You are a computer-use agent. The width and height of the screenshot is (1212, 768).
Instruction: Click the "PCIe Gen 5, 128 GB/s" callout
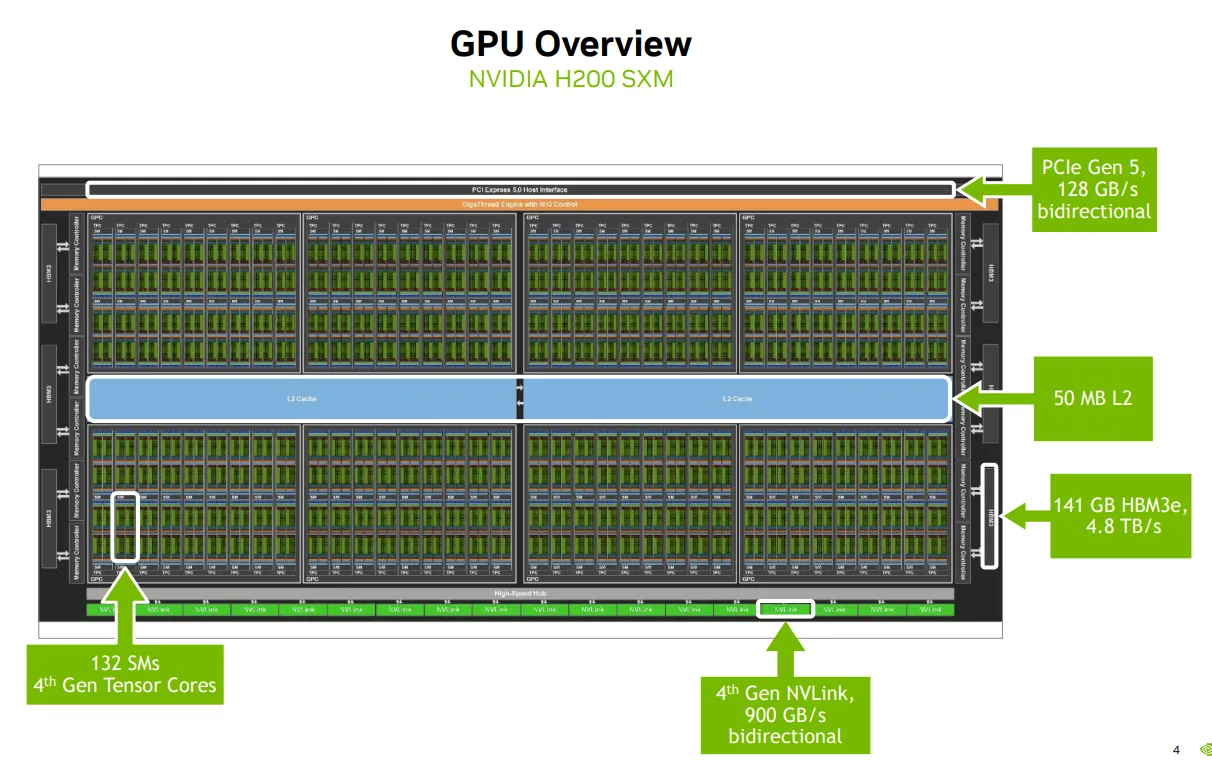coord(1094,189)
